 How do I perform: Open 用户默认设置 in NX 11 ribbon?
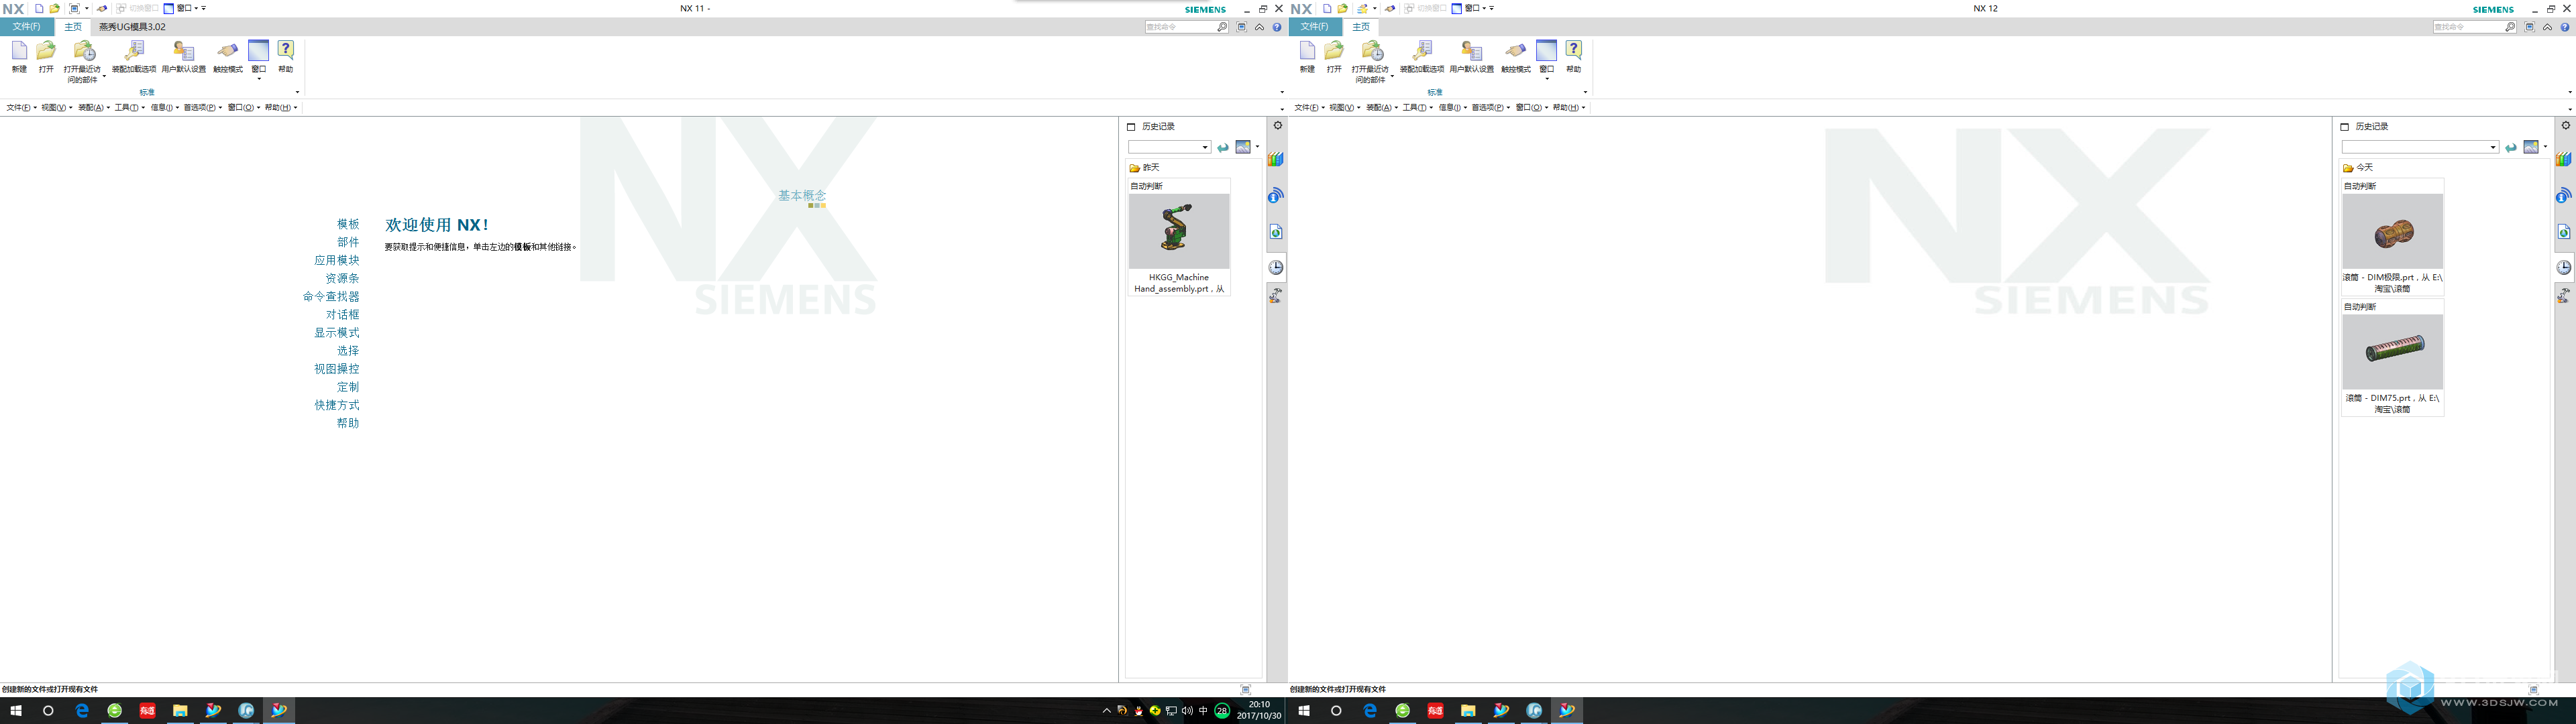(183, 57)
